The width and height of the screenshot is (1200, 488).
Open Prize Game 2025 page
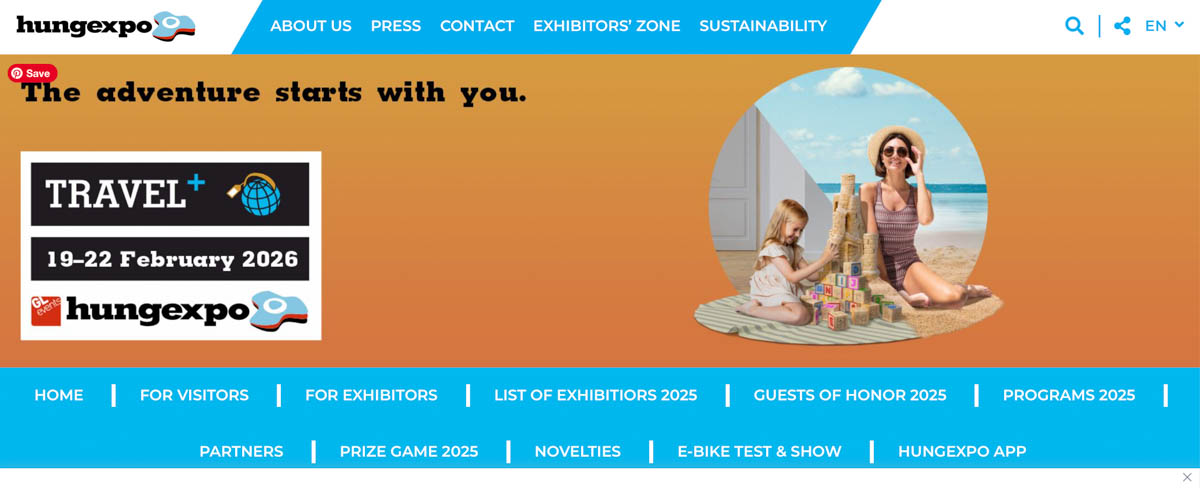click(x=409, y=451)
